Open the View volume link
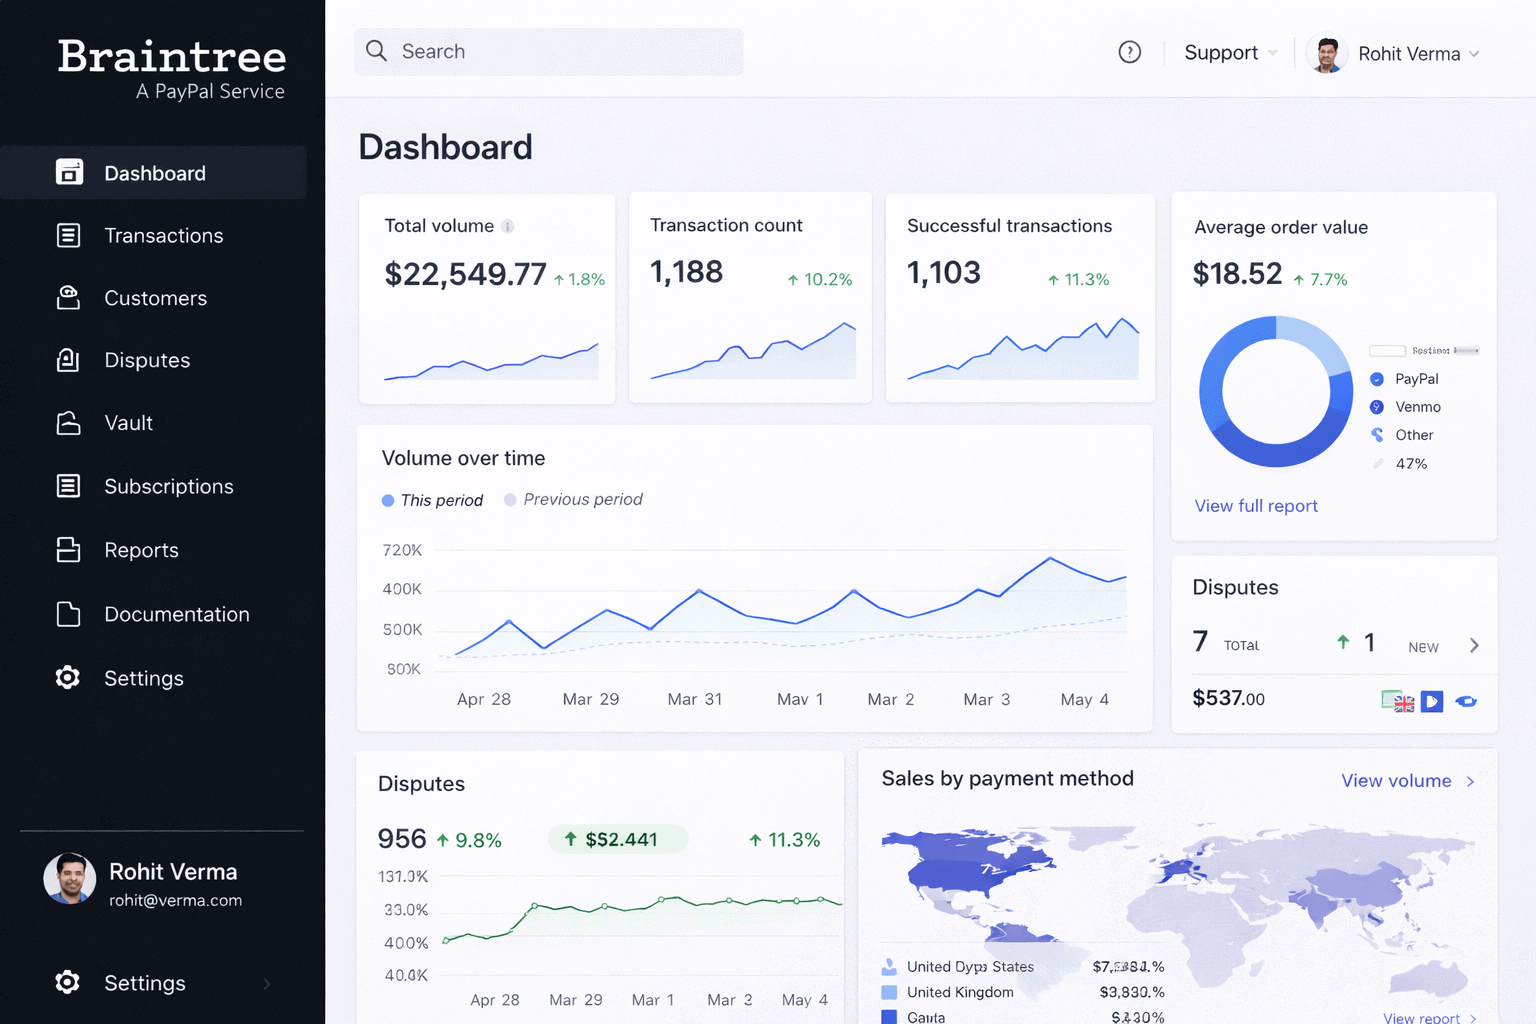This screenshot has width=1536, height=1024. [1406, 781]
